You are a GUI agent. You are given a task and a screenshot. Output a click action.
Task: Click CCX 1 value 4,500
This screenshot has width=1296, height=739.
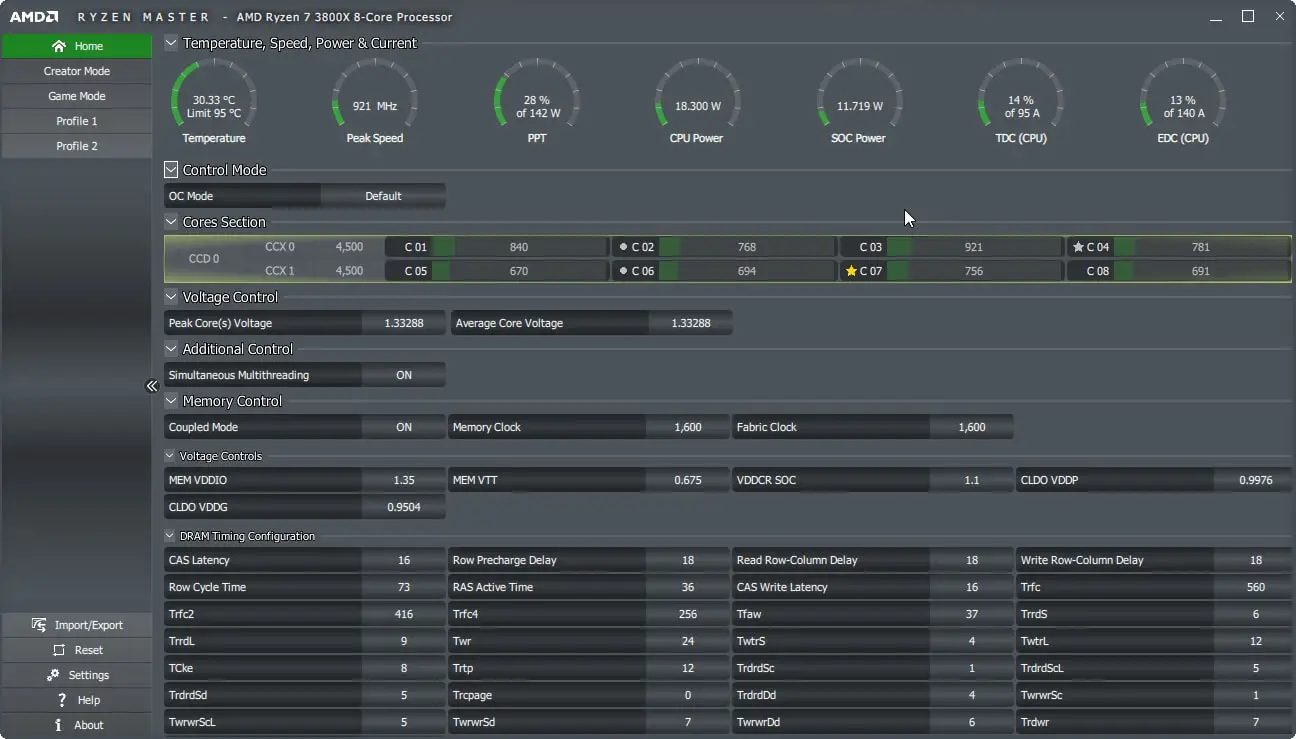(x=349, y=271)
